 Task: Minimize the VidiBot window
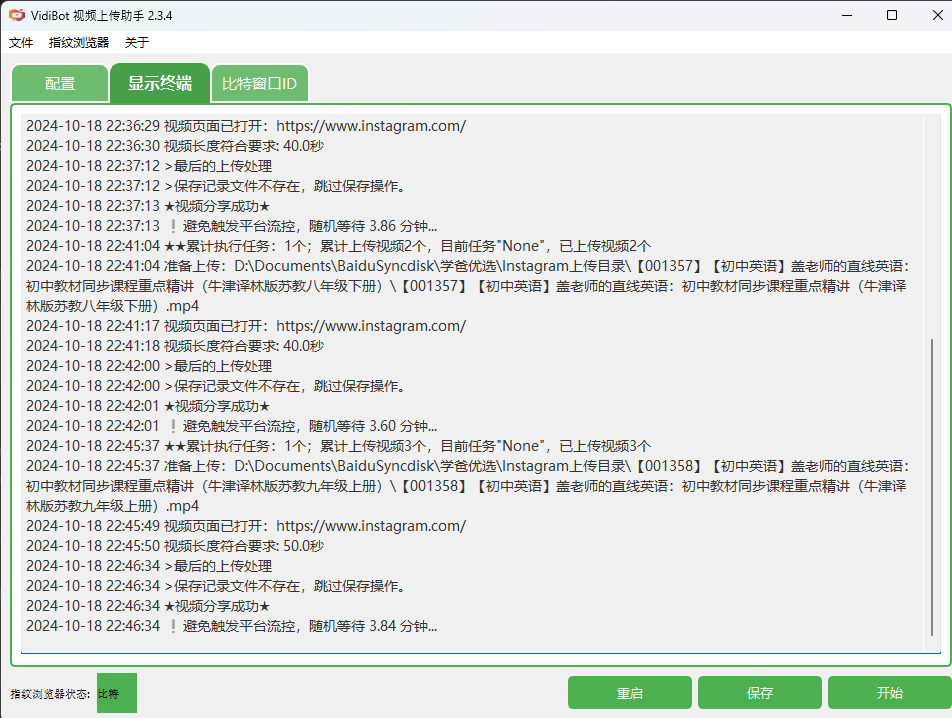(847, 15)
